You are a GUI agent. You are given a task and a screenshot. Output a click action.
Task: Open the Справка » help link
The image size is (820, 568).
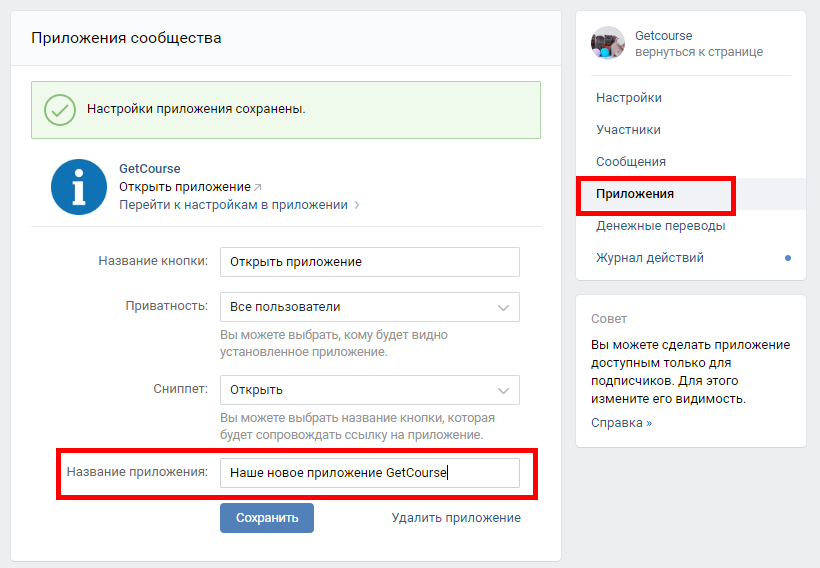[x=621, y=423]
